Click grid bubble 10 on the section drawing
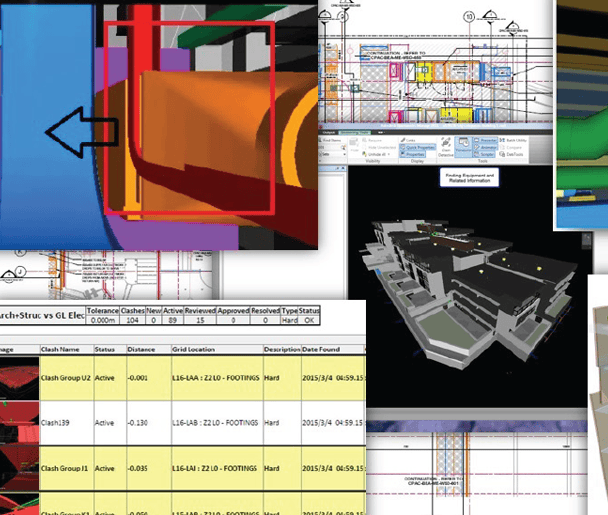The height and width of the screenshot is (515, 608). coord(469,17)
